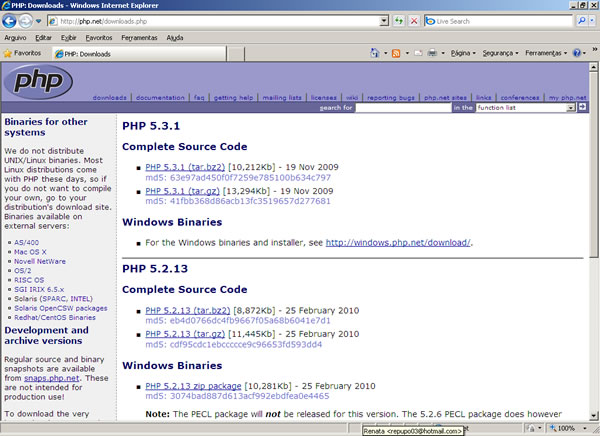Viewport: 600px width, 436px height.
Task: Download PHP 5.2.13 (tar.gz)
Action: [185, 334]
